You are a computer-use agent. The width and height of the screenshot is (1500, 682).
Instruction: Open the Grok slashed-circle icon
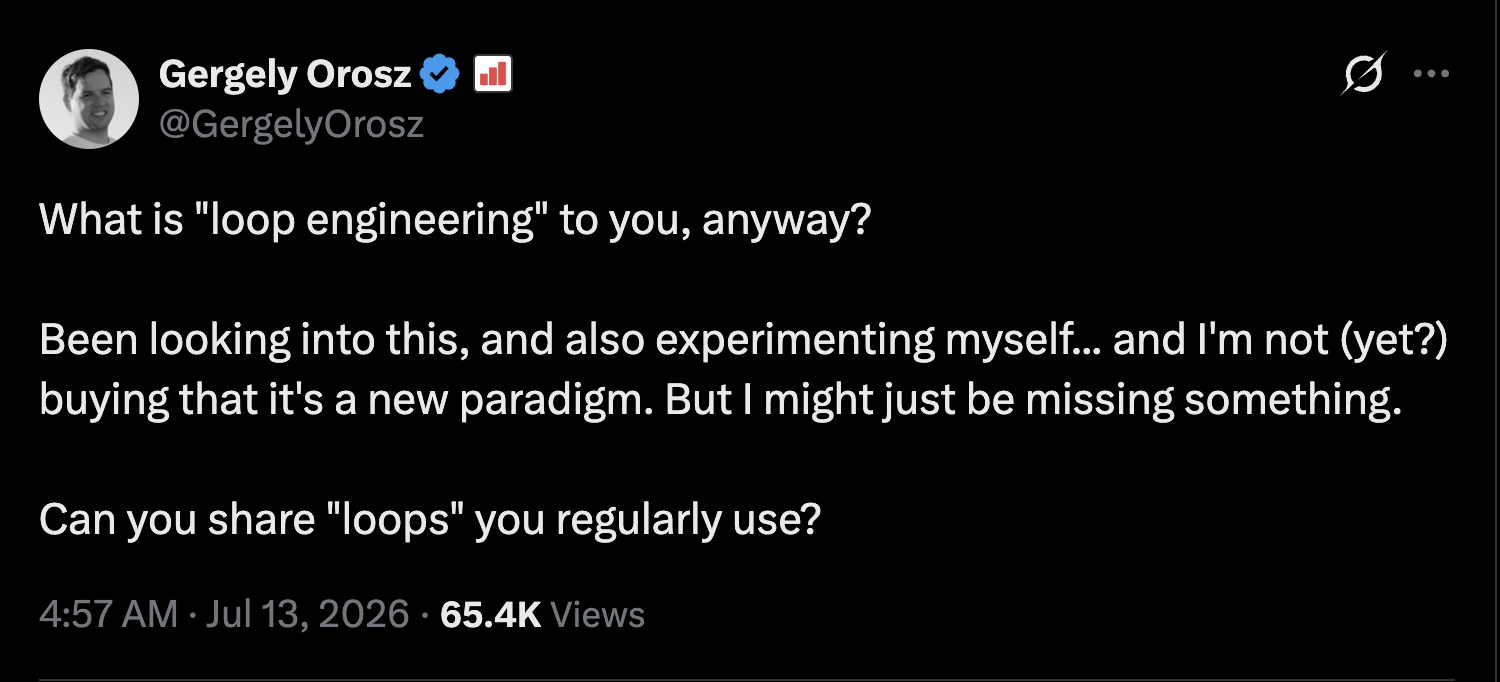tap(1364, 74)
